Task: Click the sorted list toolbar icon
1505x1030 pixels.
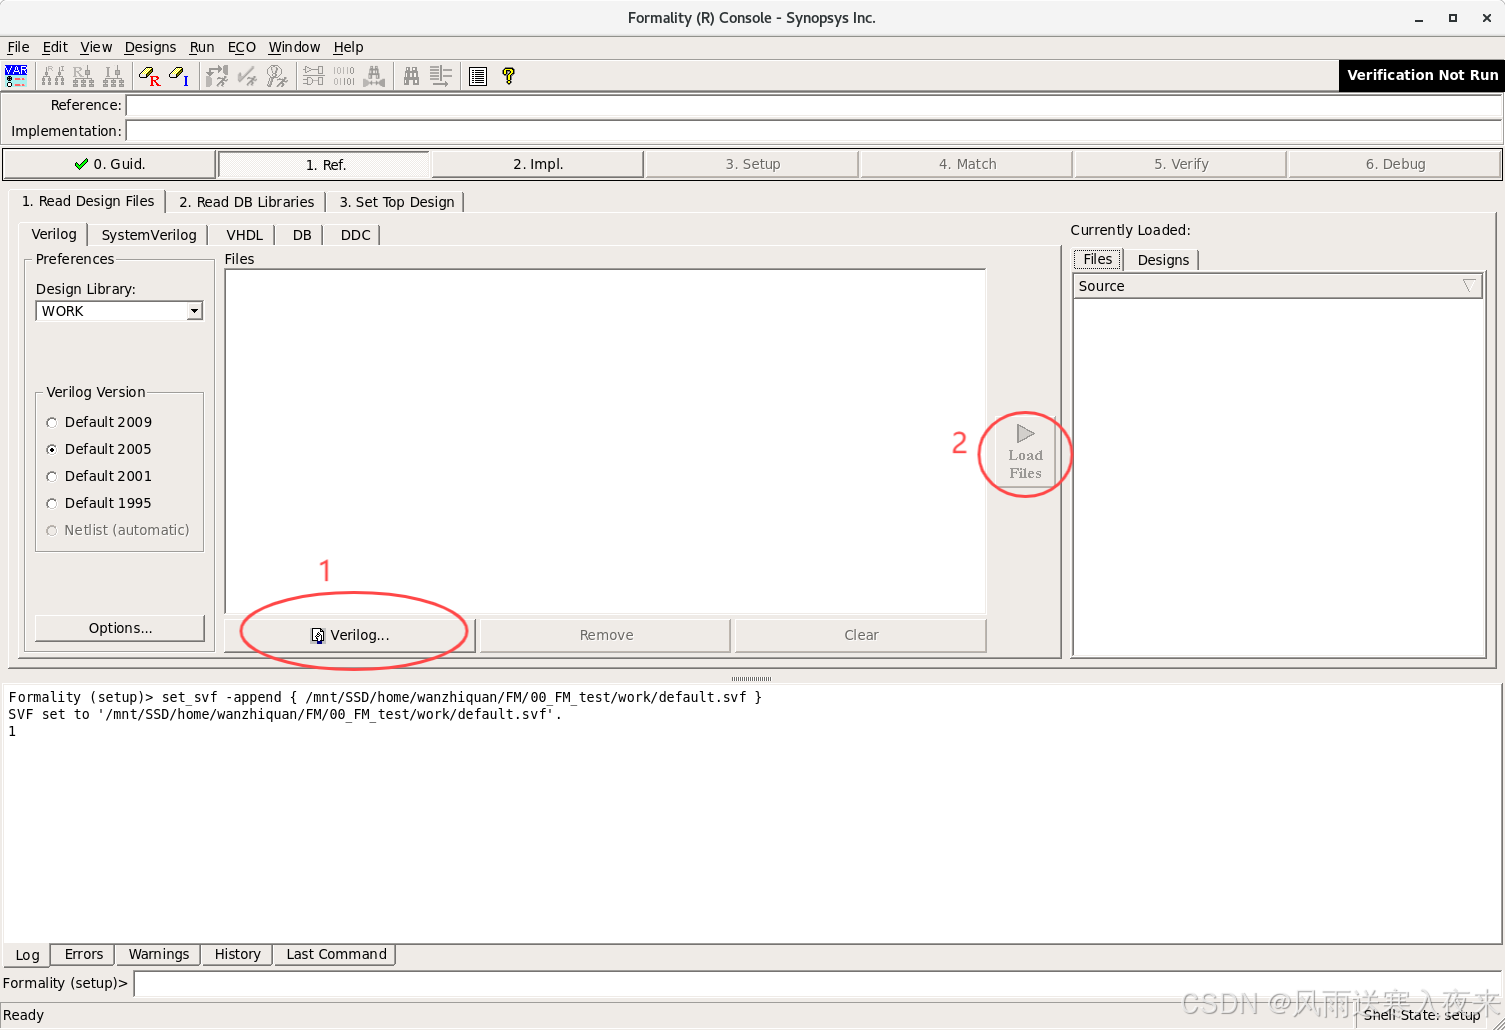Action: [440, 76]
